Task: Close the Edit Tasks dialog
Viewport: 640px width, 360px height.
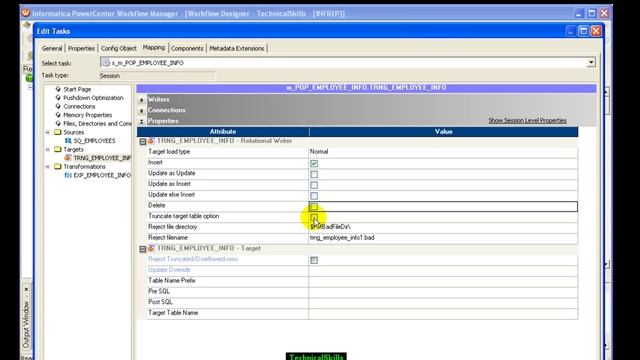Action: (x=596, y=31)
